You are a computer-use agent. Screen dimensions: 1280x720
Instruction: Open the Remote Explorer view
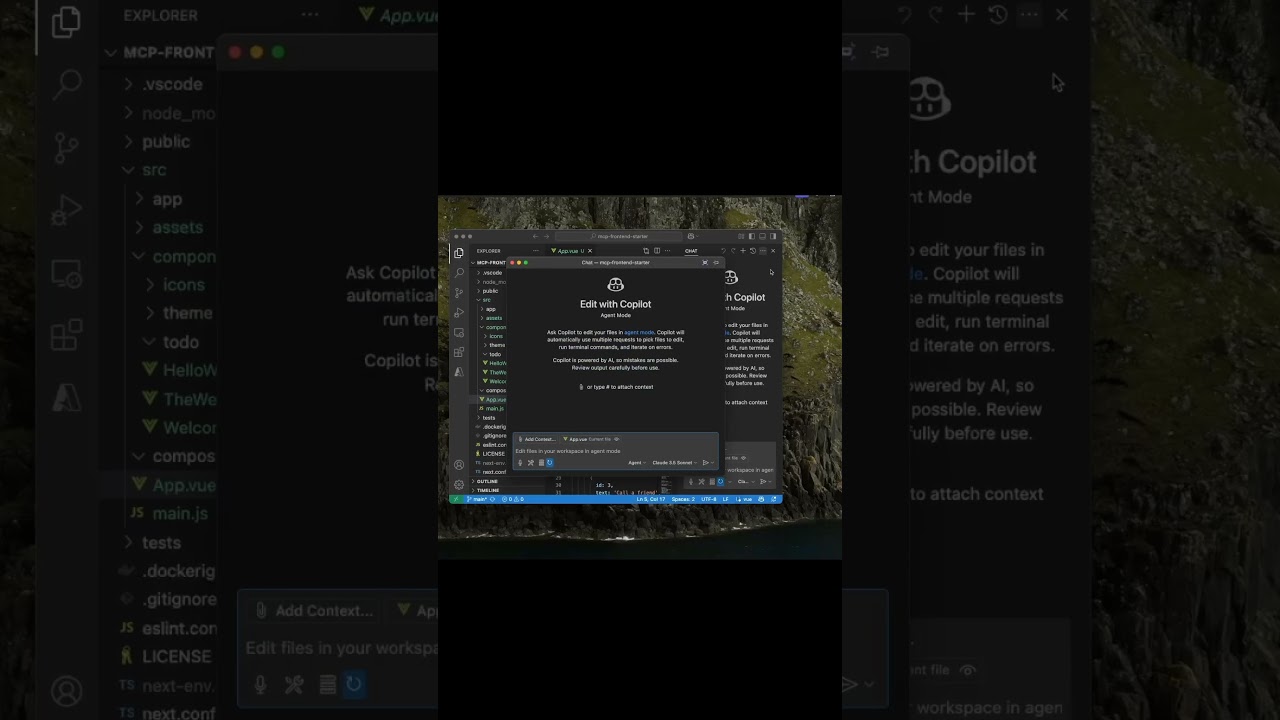tap(459, 333)
